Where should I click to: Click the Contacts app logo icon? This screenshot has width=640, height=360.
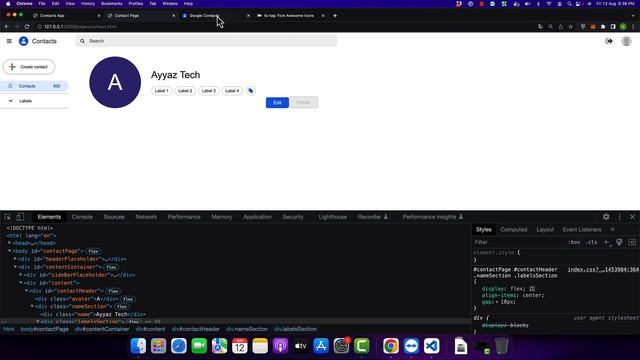click(24, 41)
